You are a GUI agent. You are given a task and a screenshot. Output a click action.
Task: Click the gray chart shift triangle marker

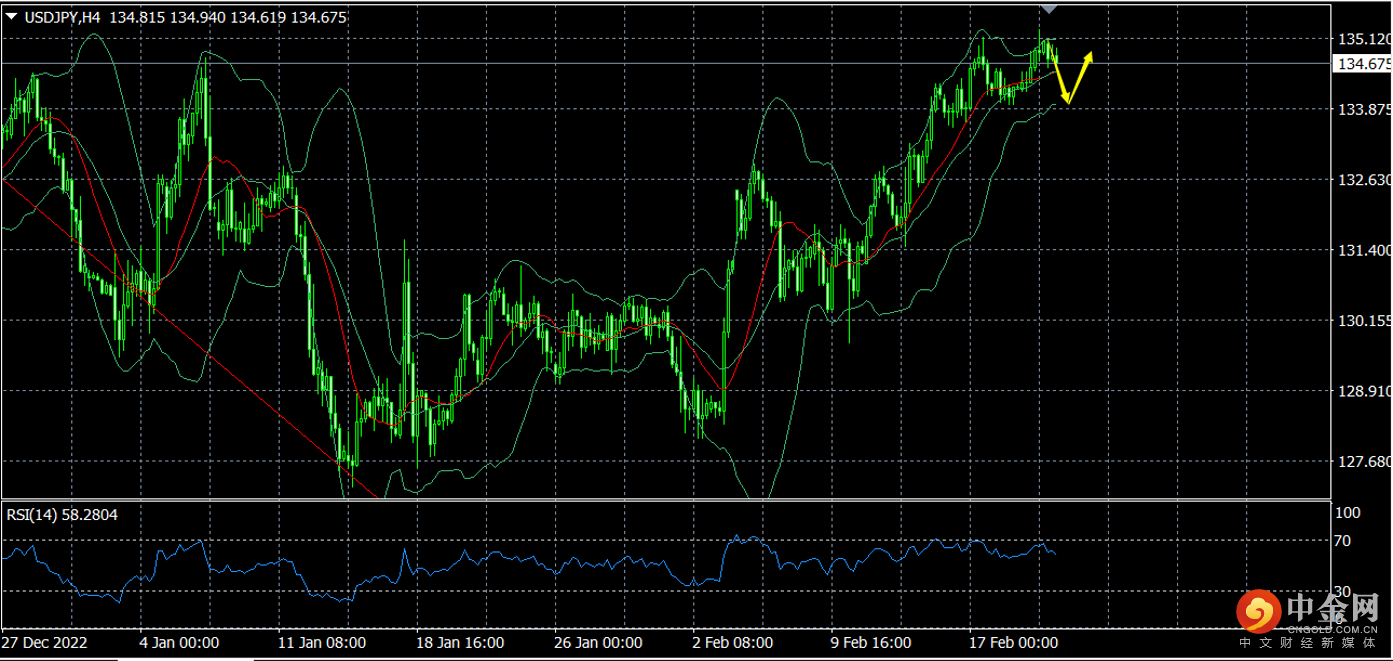pyautogui.click(x=1048, y=8)
